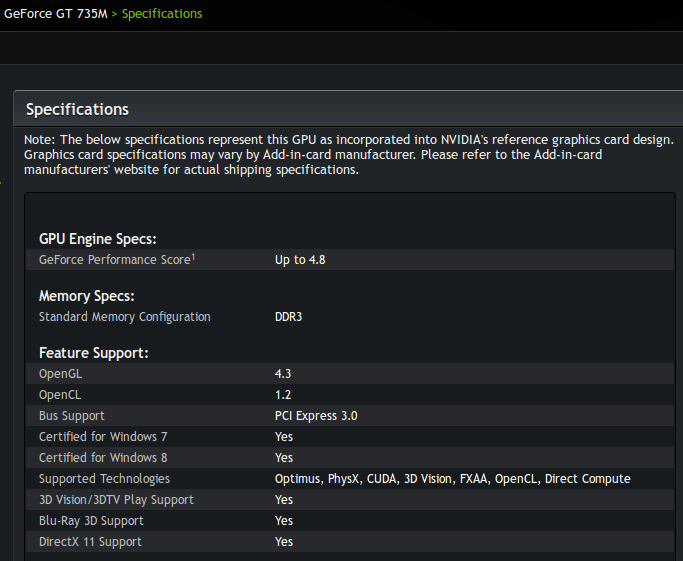The width and height of the screenshot is (683, 561).
Task: Select the value Up to 4.8
Action: 300,260
